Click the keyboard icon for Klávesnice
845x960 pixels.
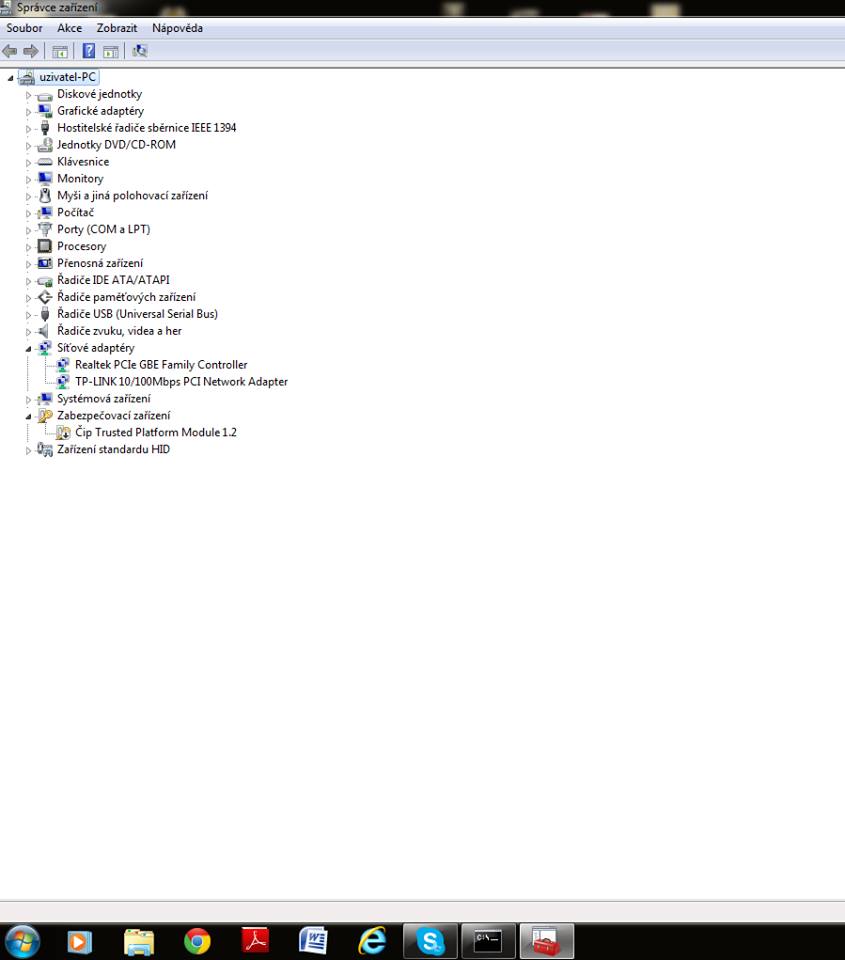45,162
